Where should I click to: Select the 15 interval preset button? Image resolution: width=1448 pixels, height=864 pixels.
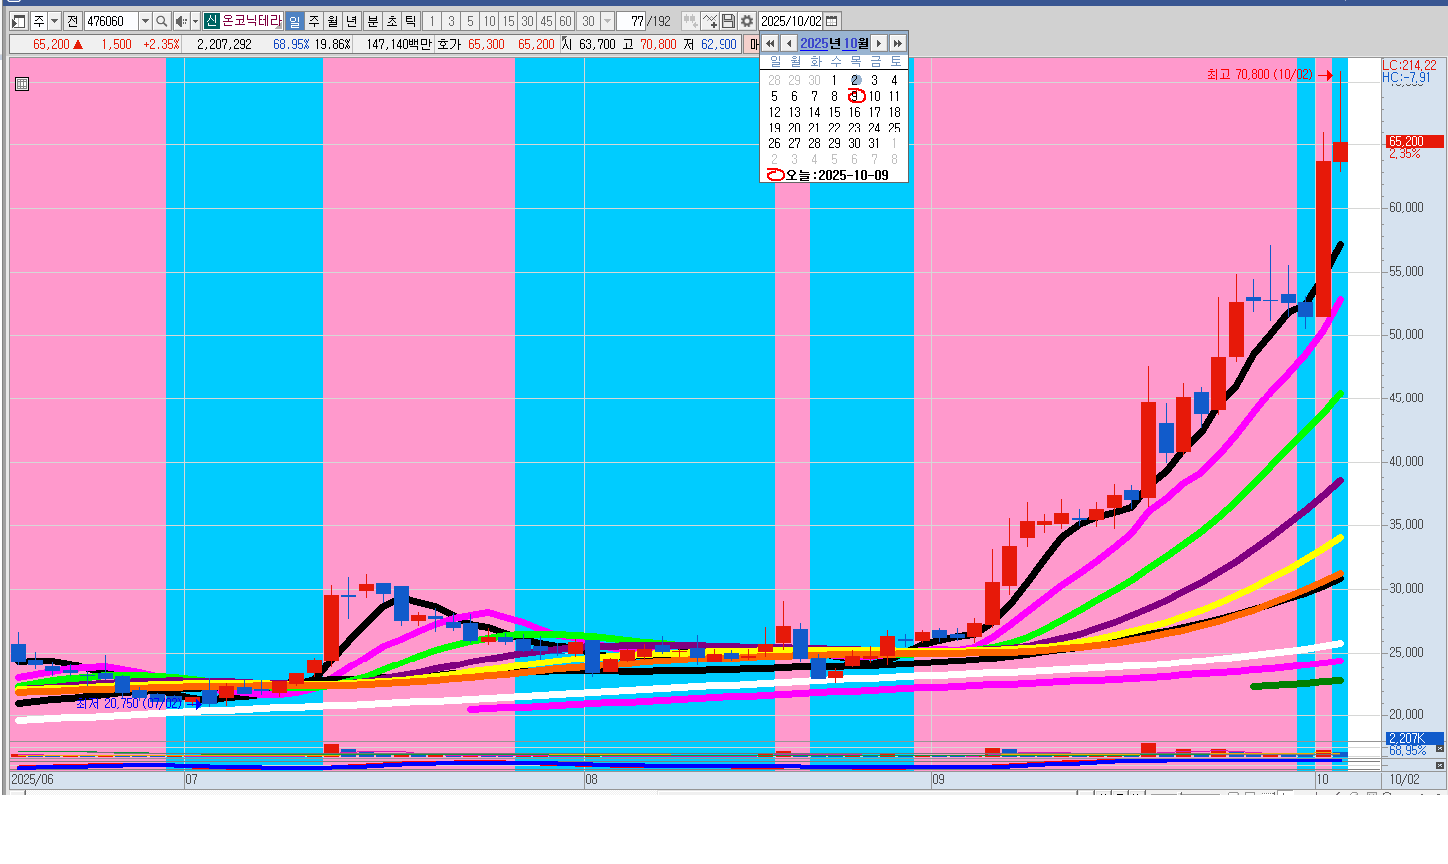coord(508,21)
